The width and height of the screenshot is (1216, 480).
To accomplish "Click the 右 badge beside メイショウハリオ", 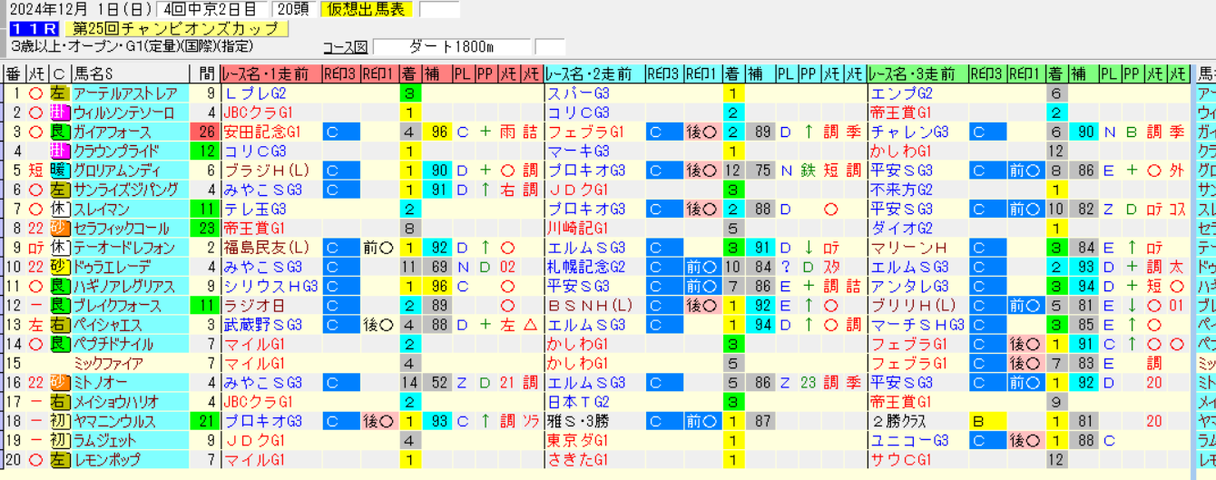I will tap(58, 400).
